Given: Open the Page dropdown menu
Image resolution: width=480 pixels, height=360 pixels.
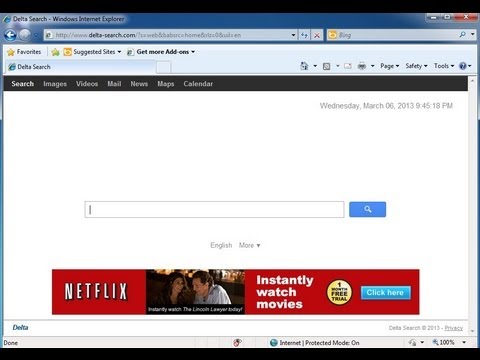Looking at the screenshot, I should pos(389,66).
